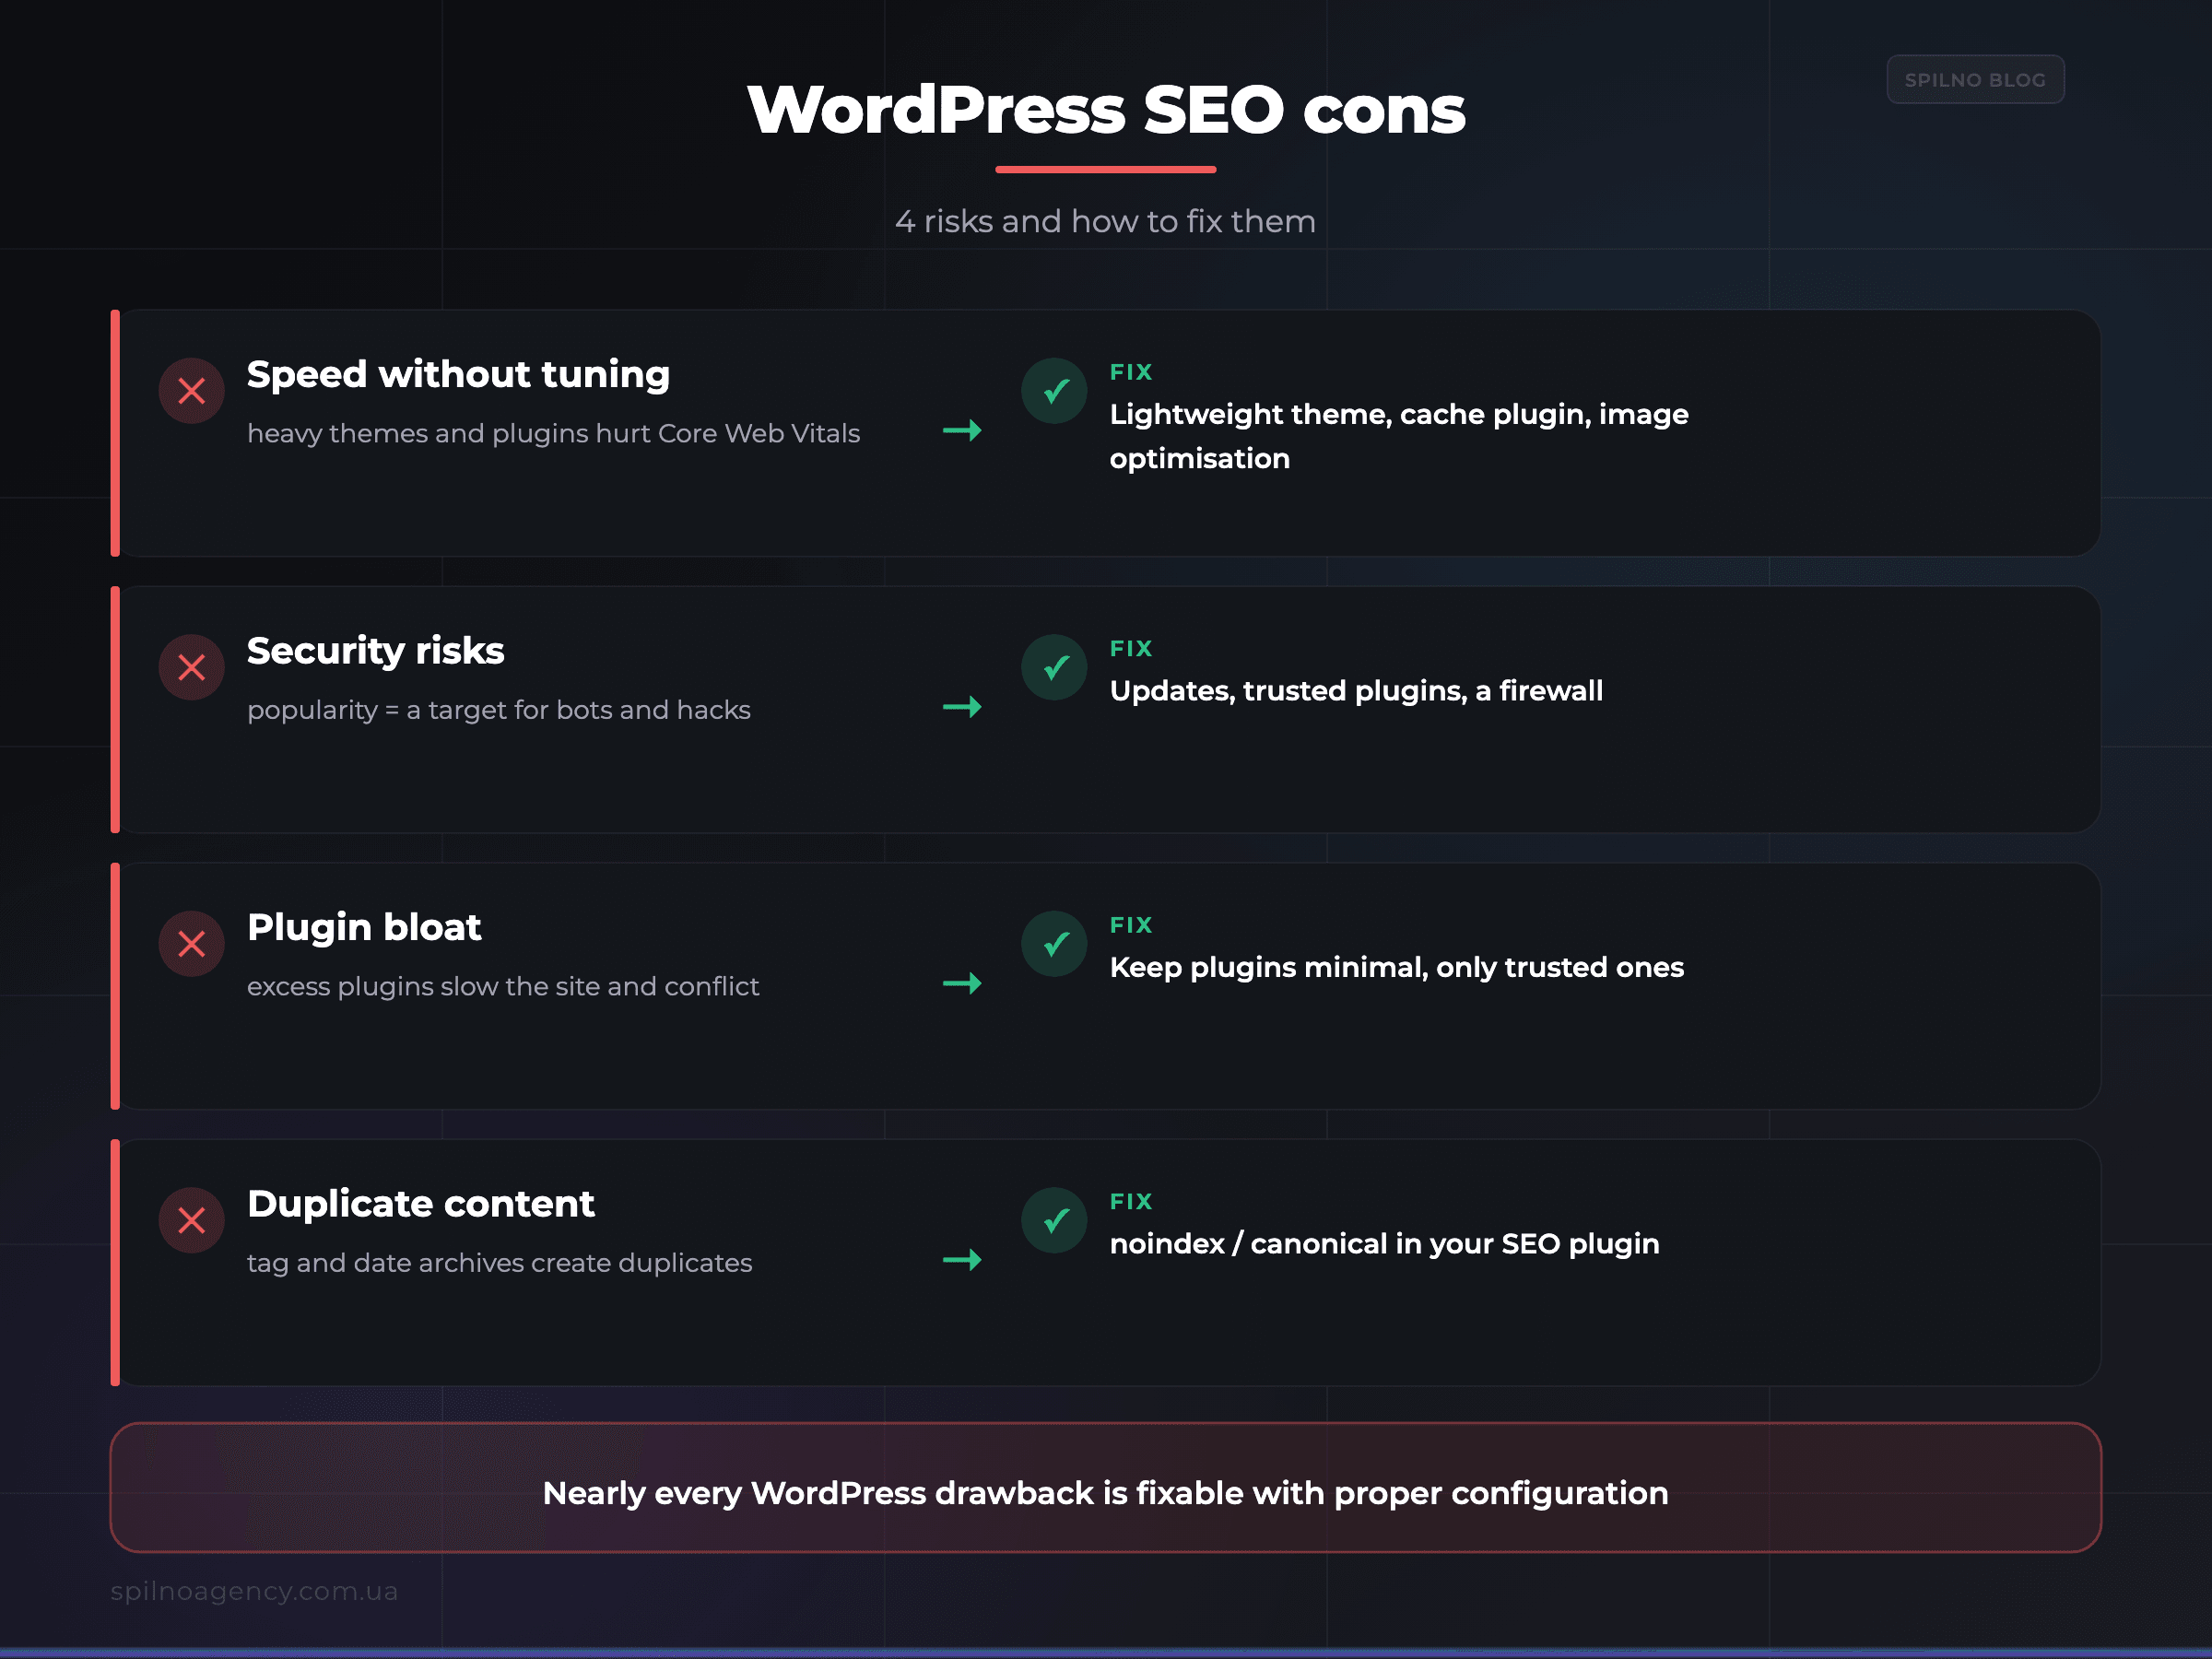
Task: Click the green arrow in the Speed without tuning row
Action: (x=962, y=431)
